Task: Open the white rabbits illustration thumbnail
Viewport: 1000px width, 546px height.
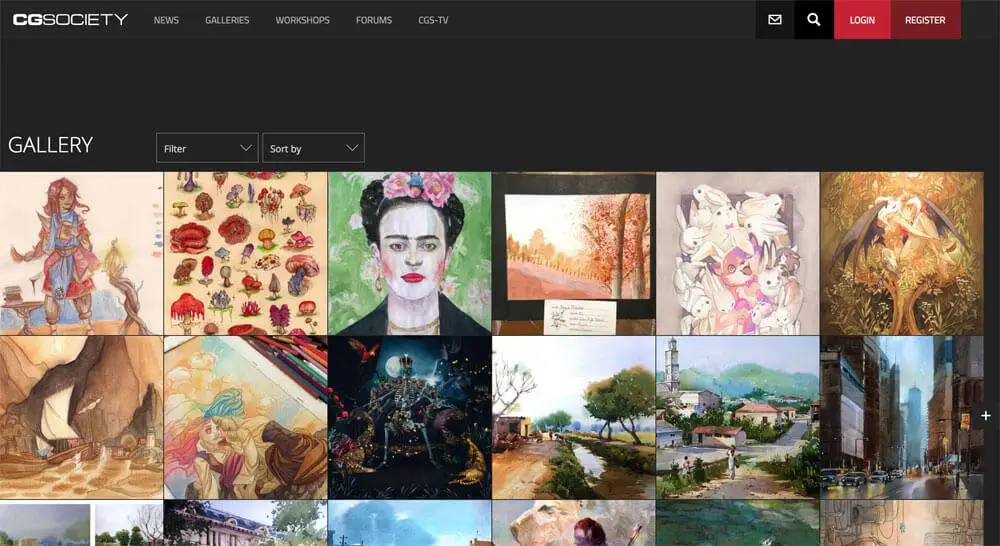Action: click(x=737, y=253)
